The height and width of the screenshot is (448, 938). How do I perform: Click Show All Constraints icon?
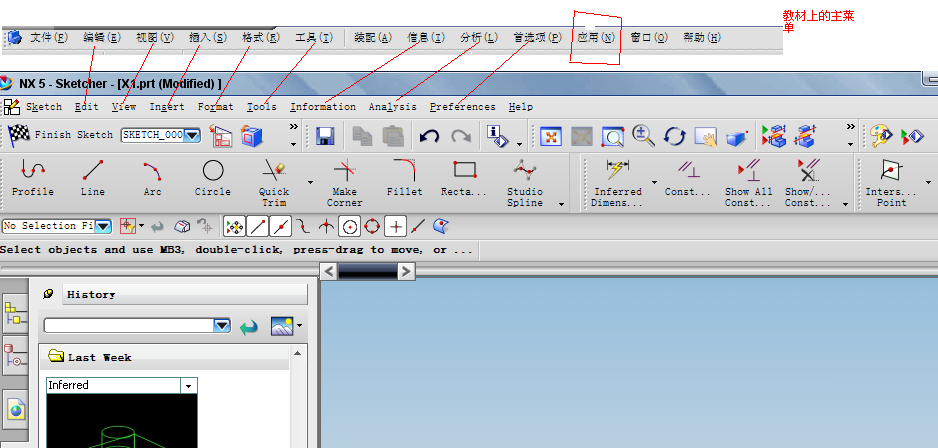(748, 182)
